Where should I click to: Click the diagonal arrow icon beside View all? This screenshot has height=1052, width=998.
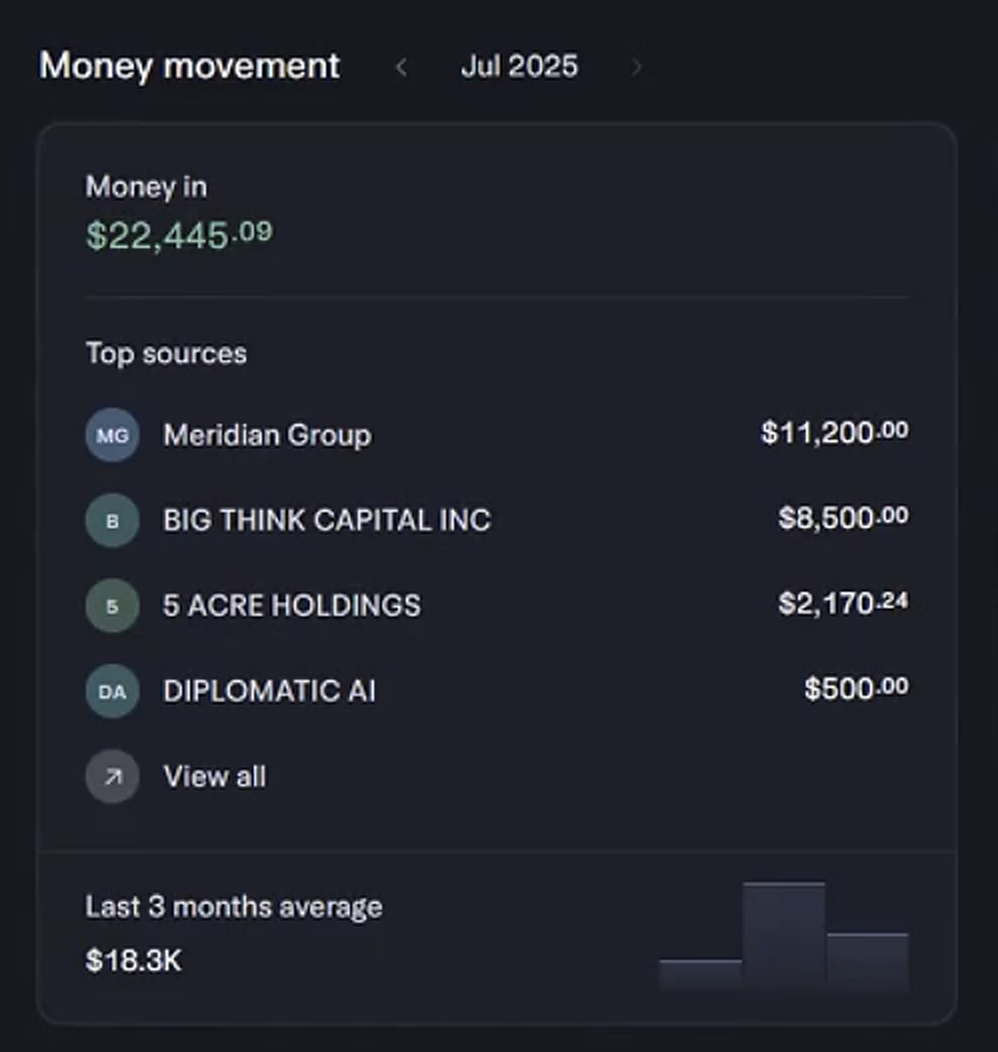pos(111,776)
